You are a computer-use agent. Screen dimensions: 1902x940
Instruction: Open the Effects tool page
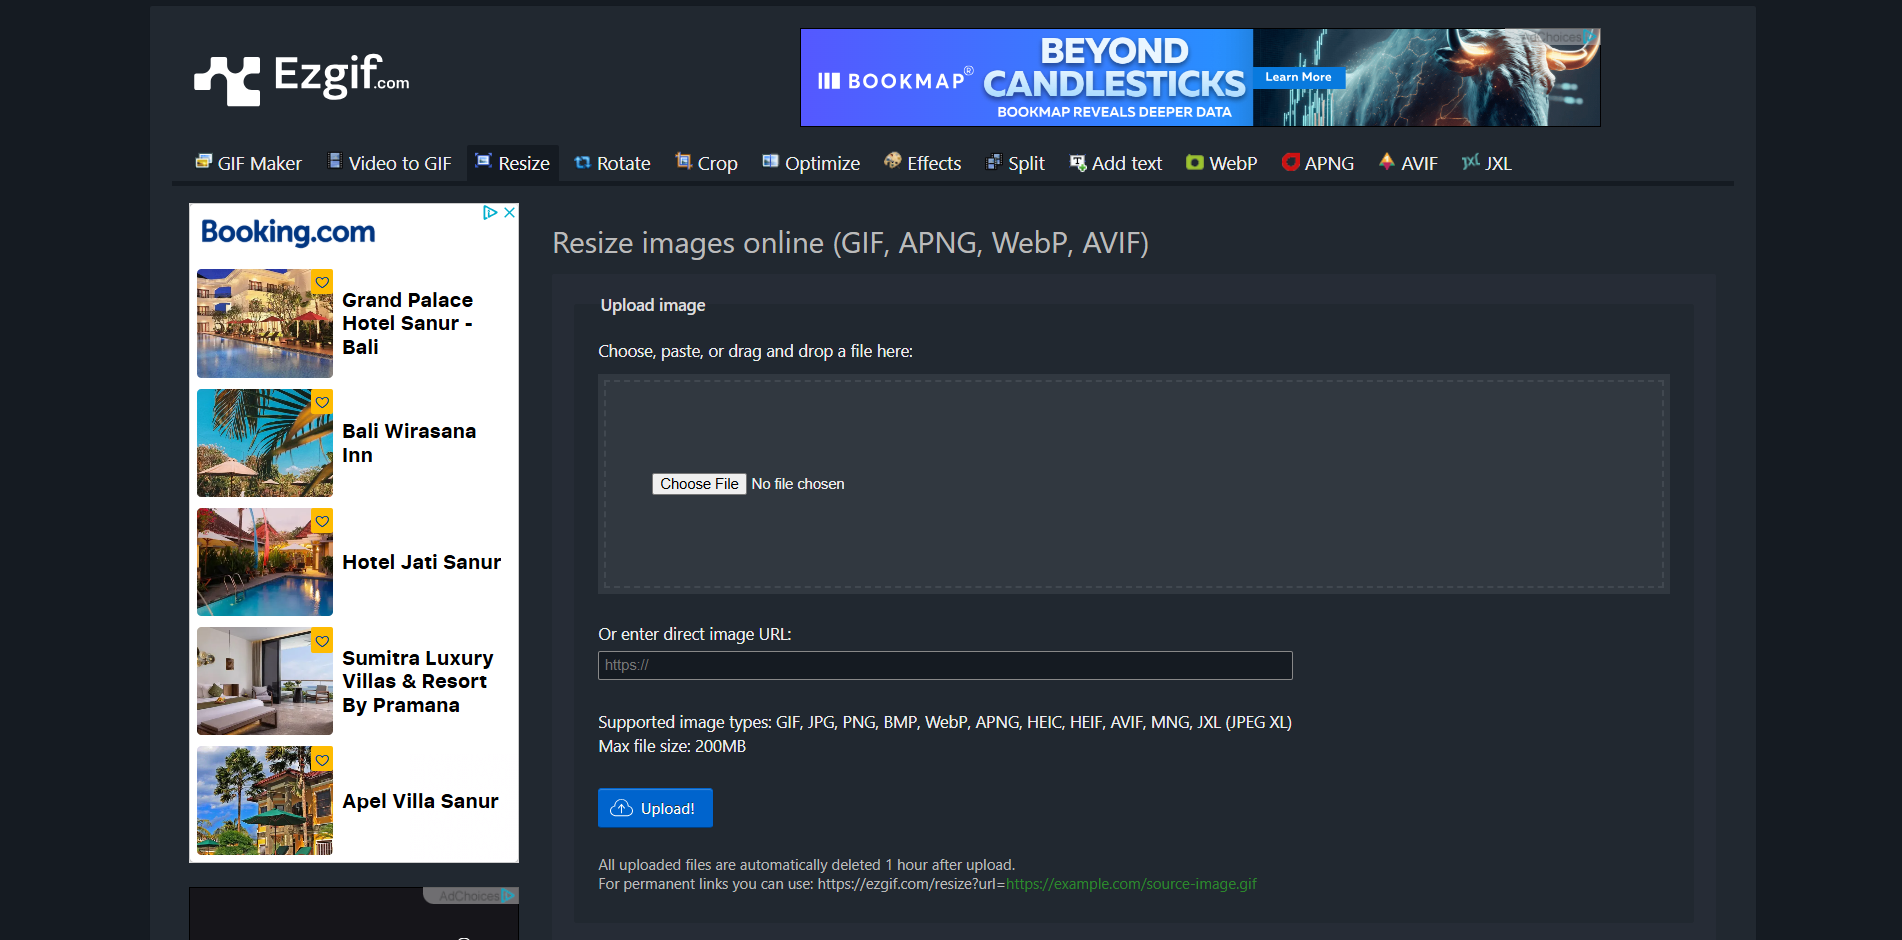[x=923, y=163]
